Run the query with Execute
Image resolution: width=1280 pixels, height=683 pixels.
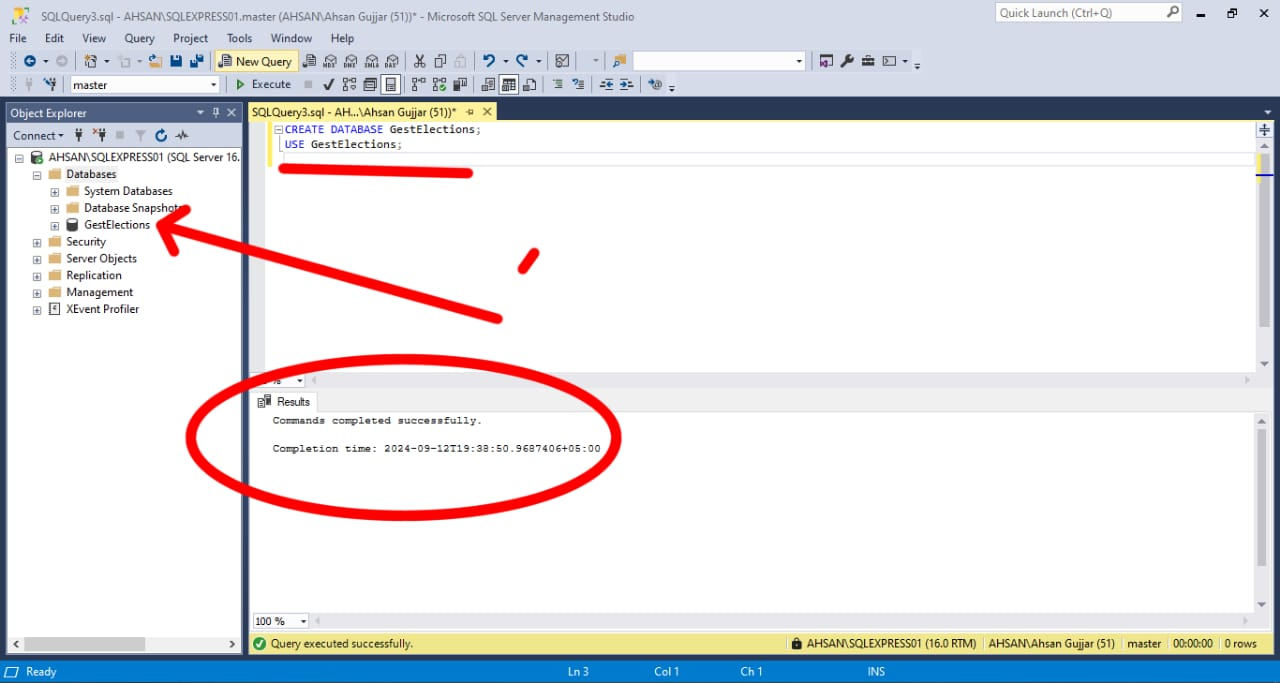(263, 84)
